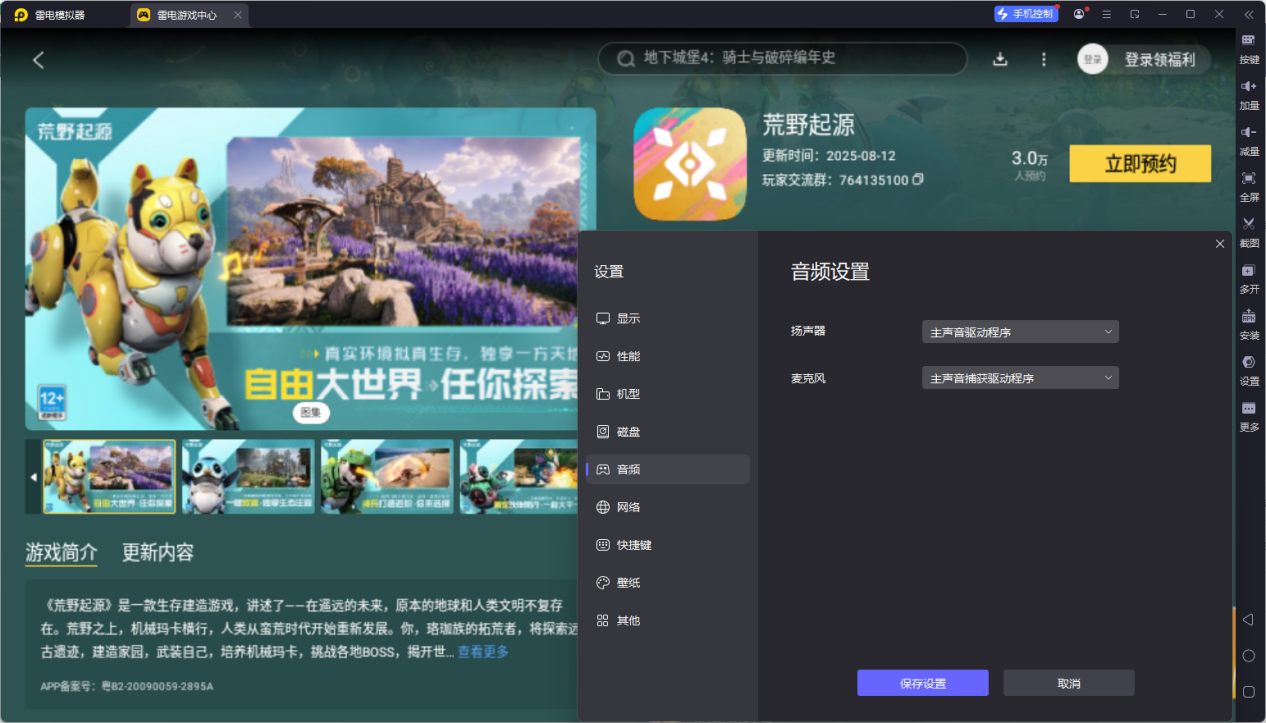This screenshot has height=723, width=1266.
Task: Open 更多 more tools in sidebar
Action: click(x=1249, y=416)
